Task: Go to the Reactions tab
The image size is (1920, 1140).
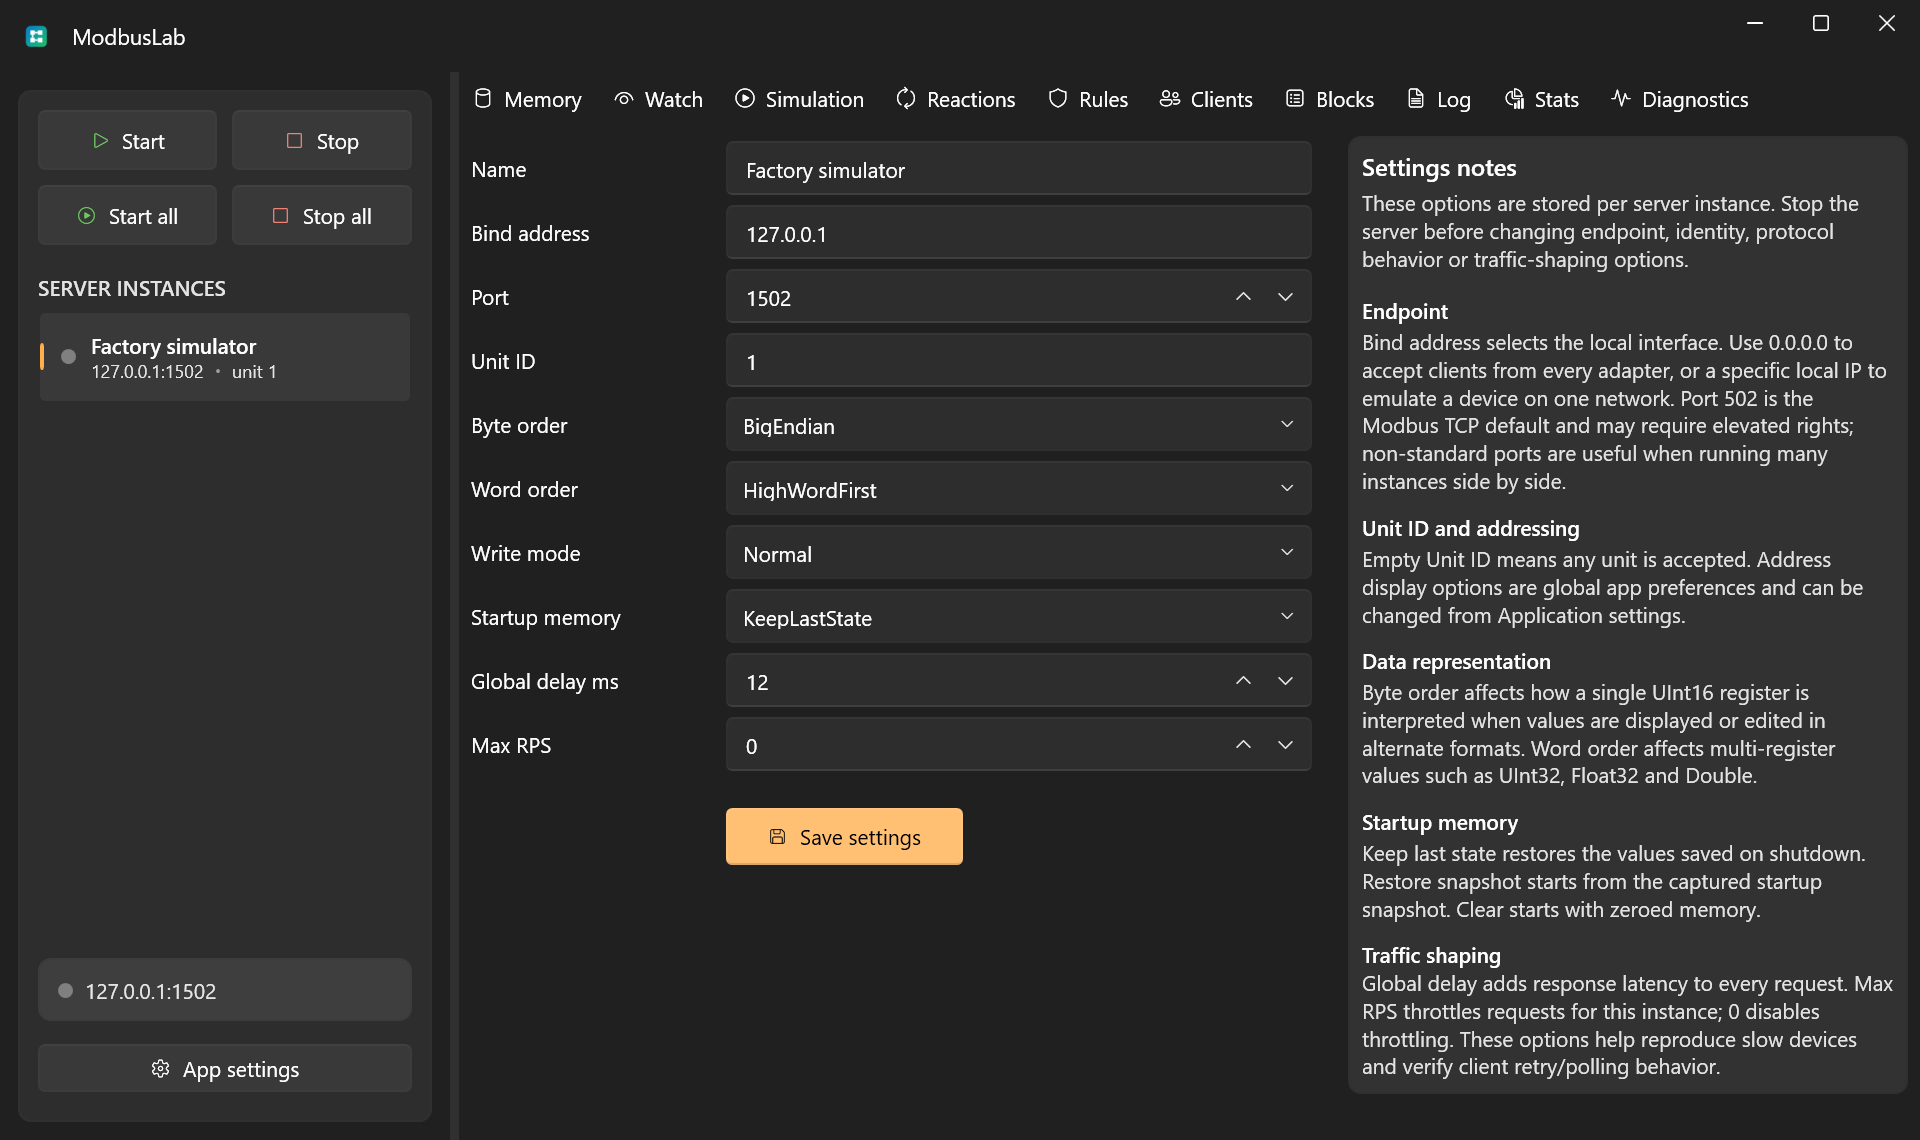Action: [955, 99]
